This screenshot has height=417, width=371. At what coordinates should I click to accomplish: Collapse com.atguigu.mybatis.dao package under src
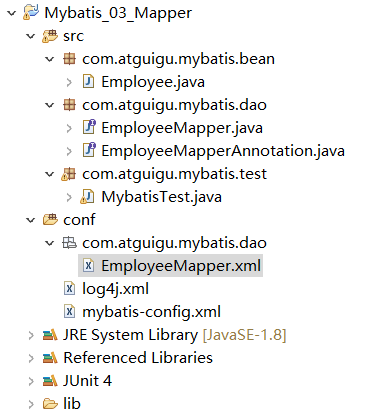50,105
